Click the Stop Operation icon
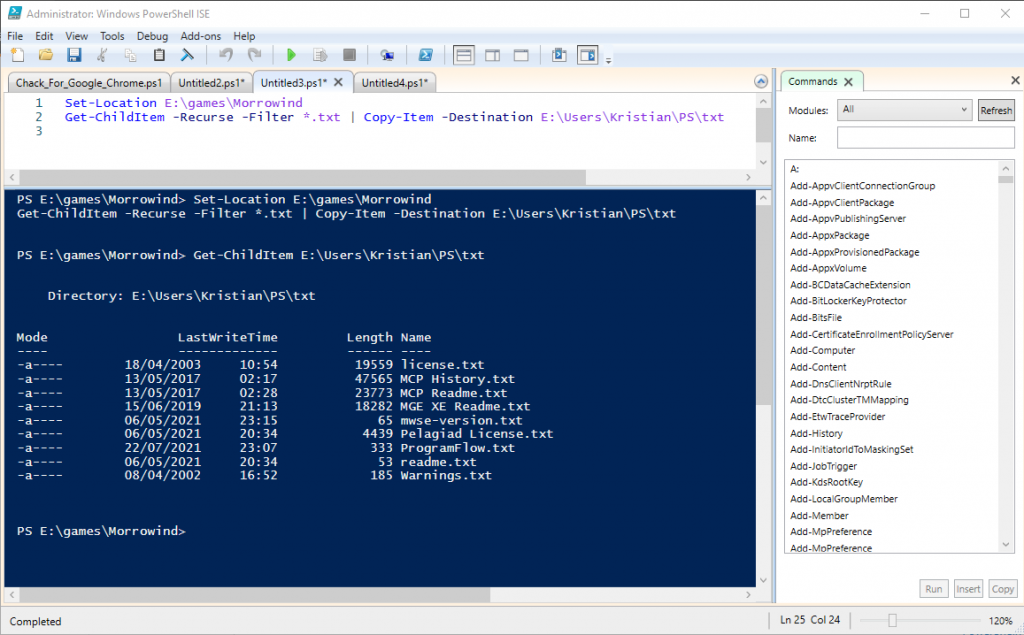 click(x=349, y=55)
